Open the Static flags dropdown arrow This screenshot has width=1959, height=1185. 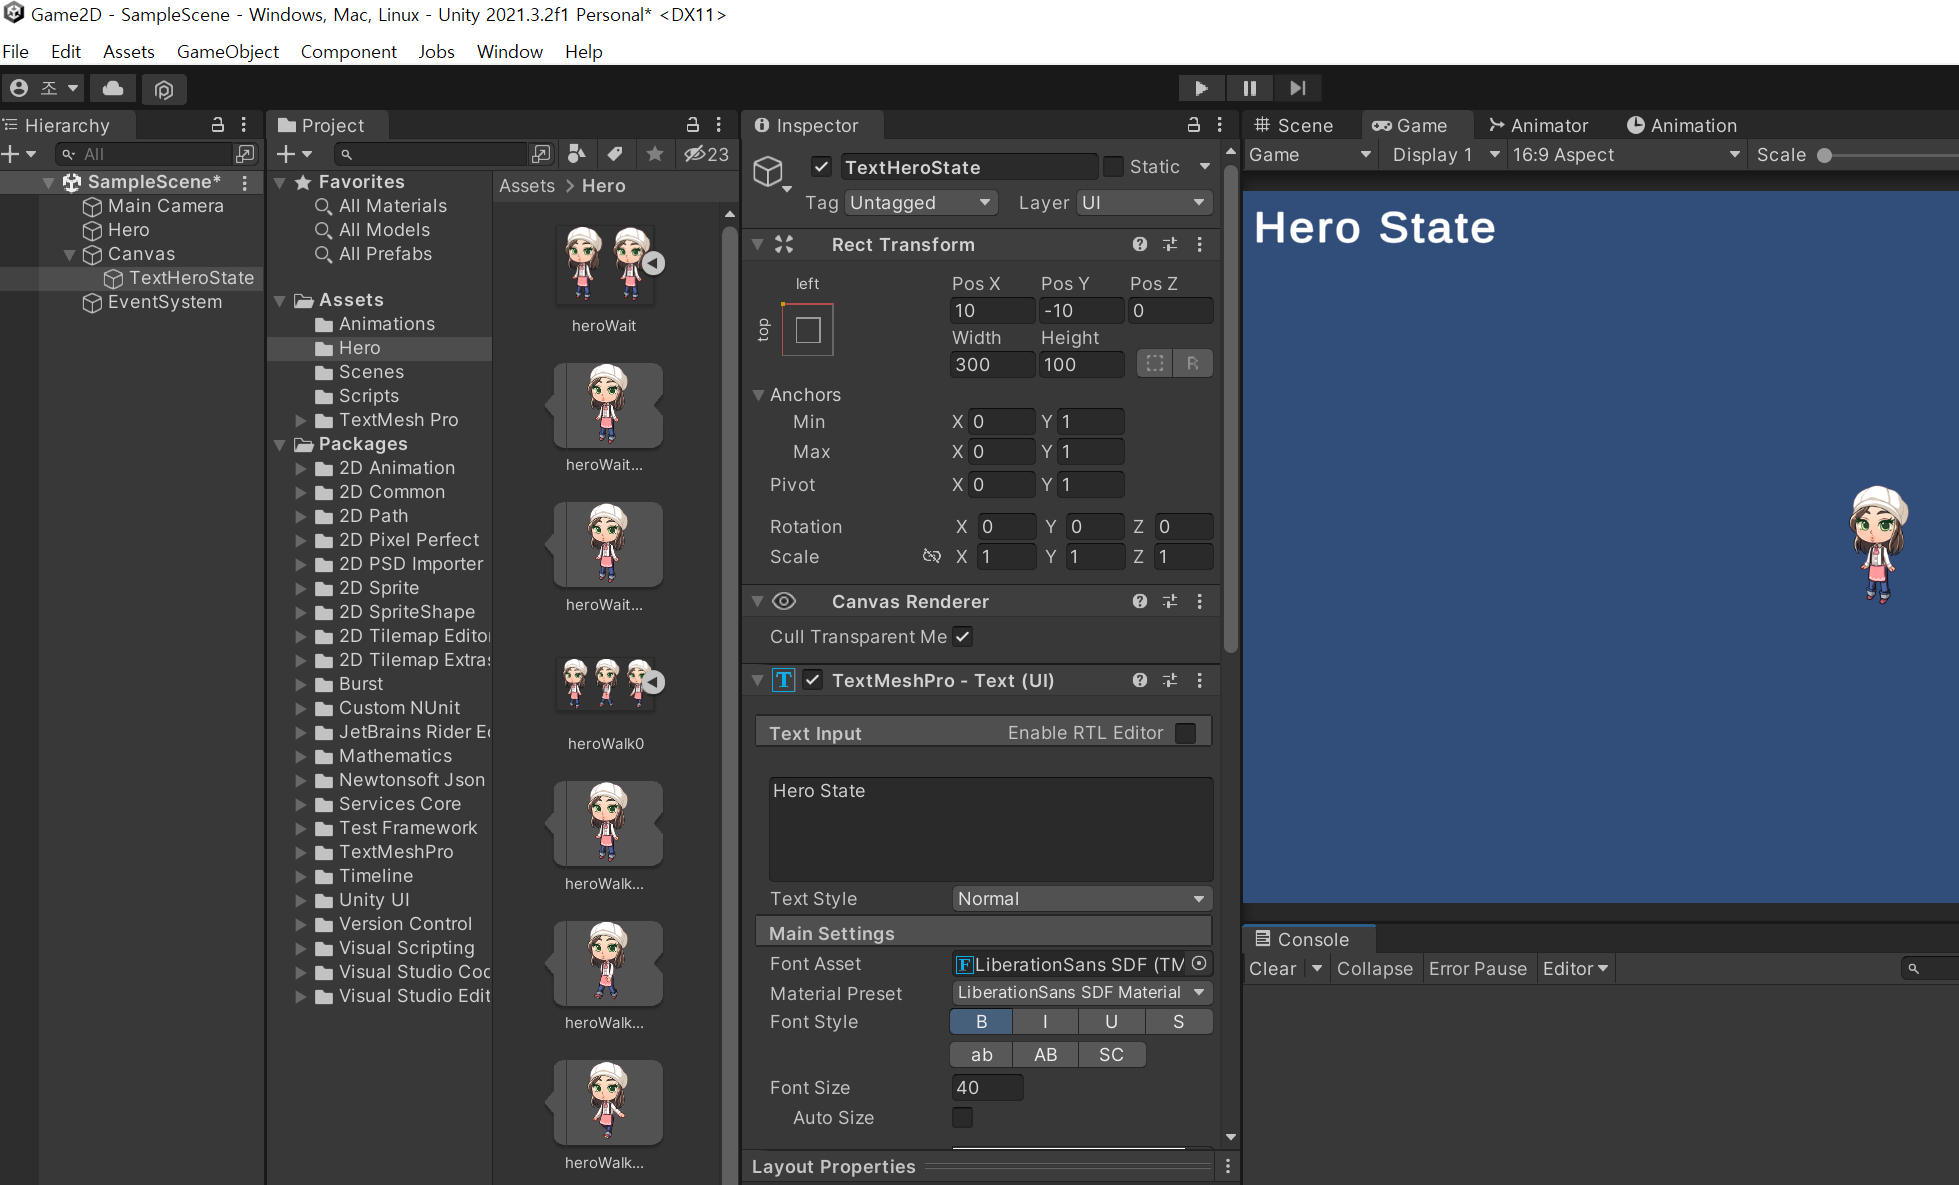click(1205, 167)
